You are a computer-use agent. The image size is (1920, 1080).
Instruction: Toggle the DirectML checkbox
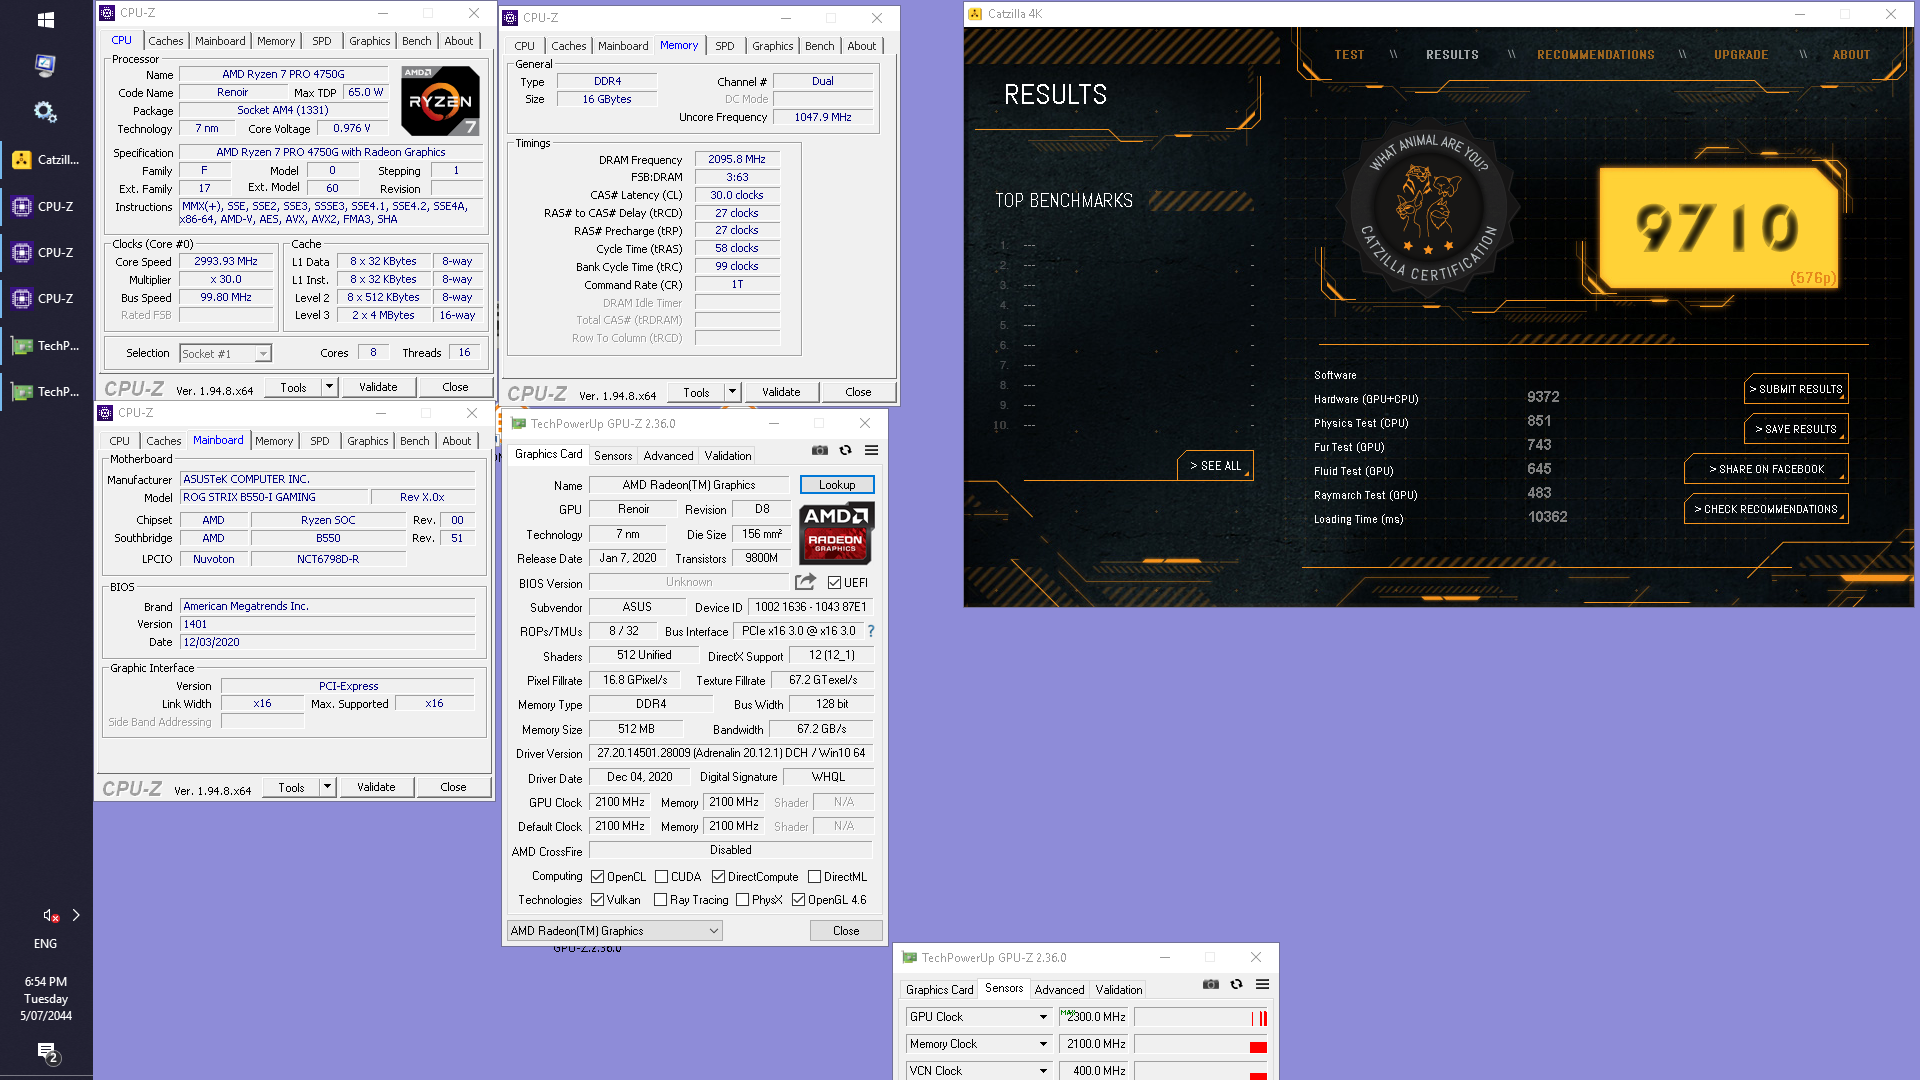[x=814, y=876]
